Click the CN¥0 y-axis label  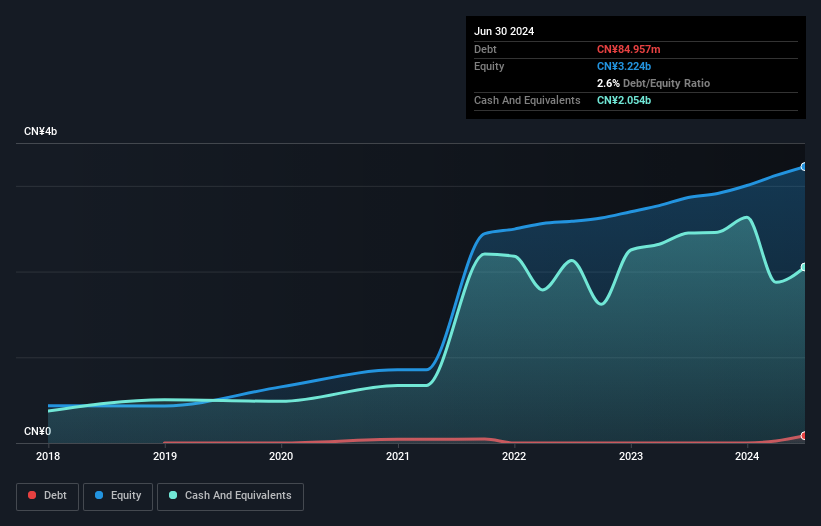pyautogui.click(x=38, y=431)
